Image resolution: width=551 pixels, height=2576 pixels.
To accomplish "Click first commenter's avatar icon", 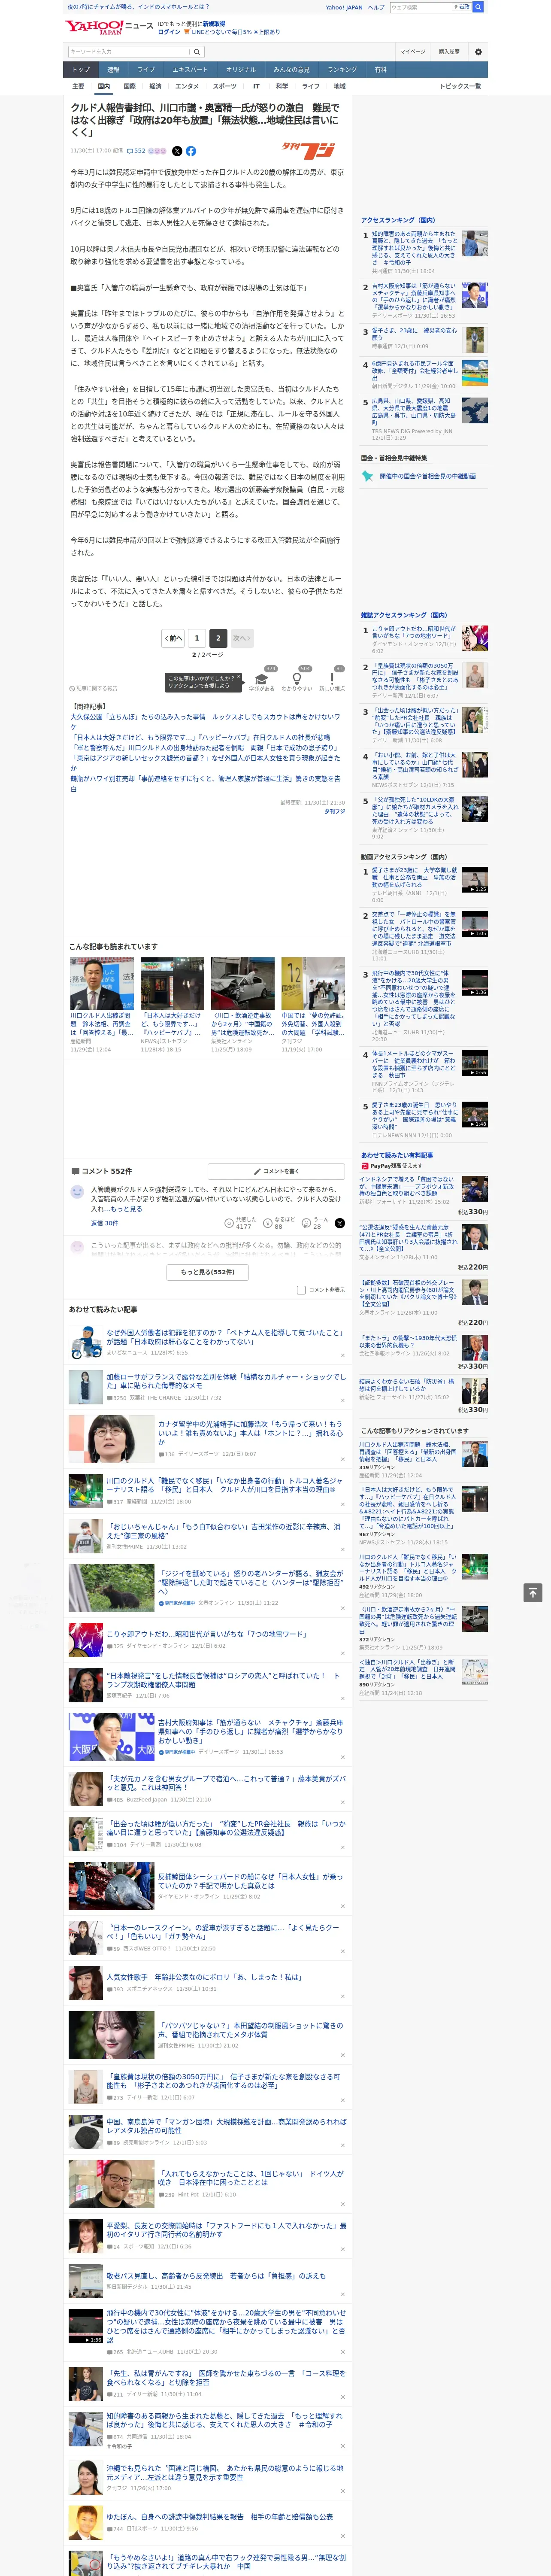I will click(x=77, y=1191).
